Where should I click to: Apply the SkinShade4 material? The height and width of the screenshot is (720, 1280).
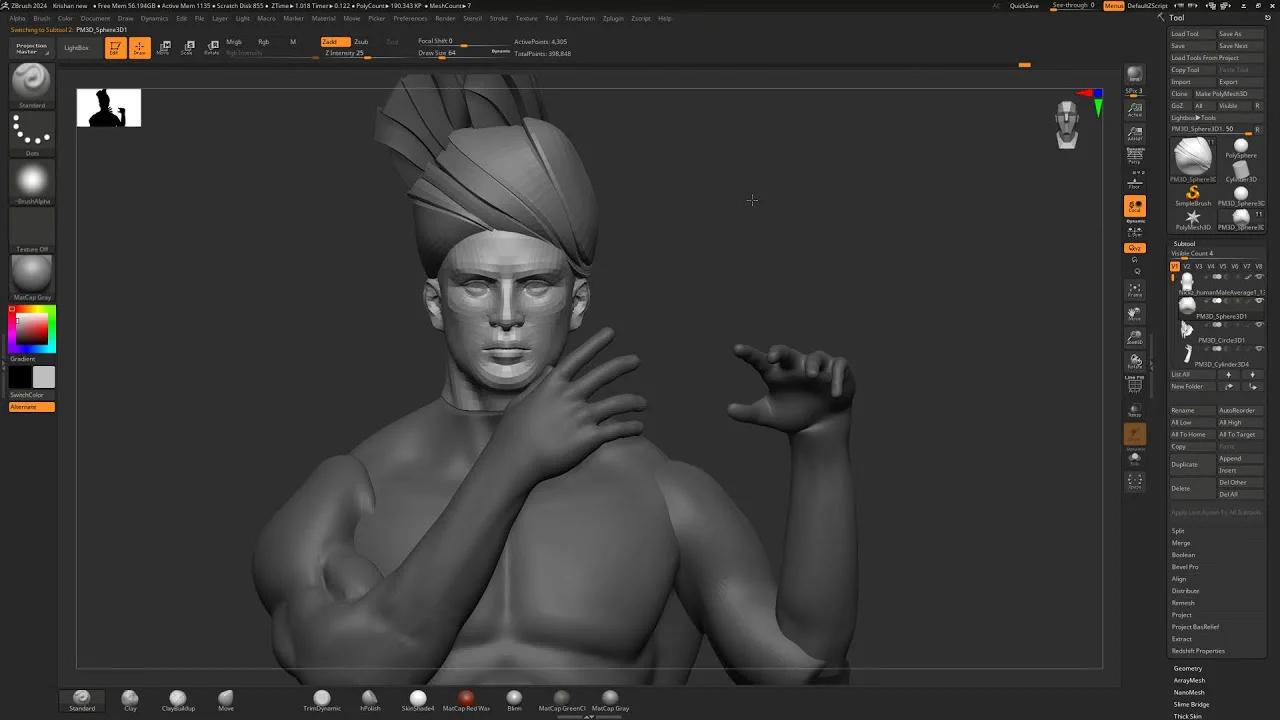point(418,700)
